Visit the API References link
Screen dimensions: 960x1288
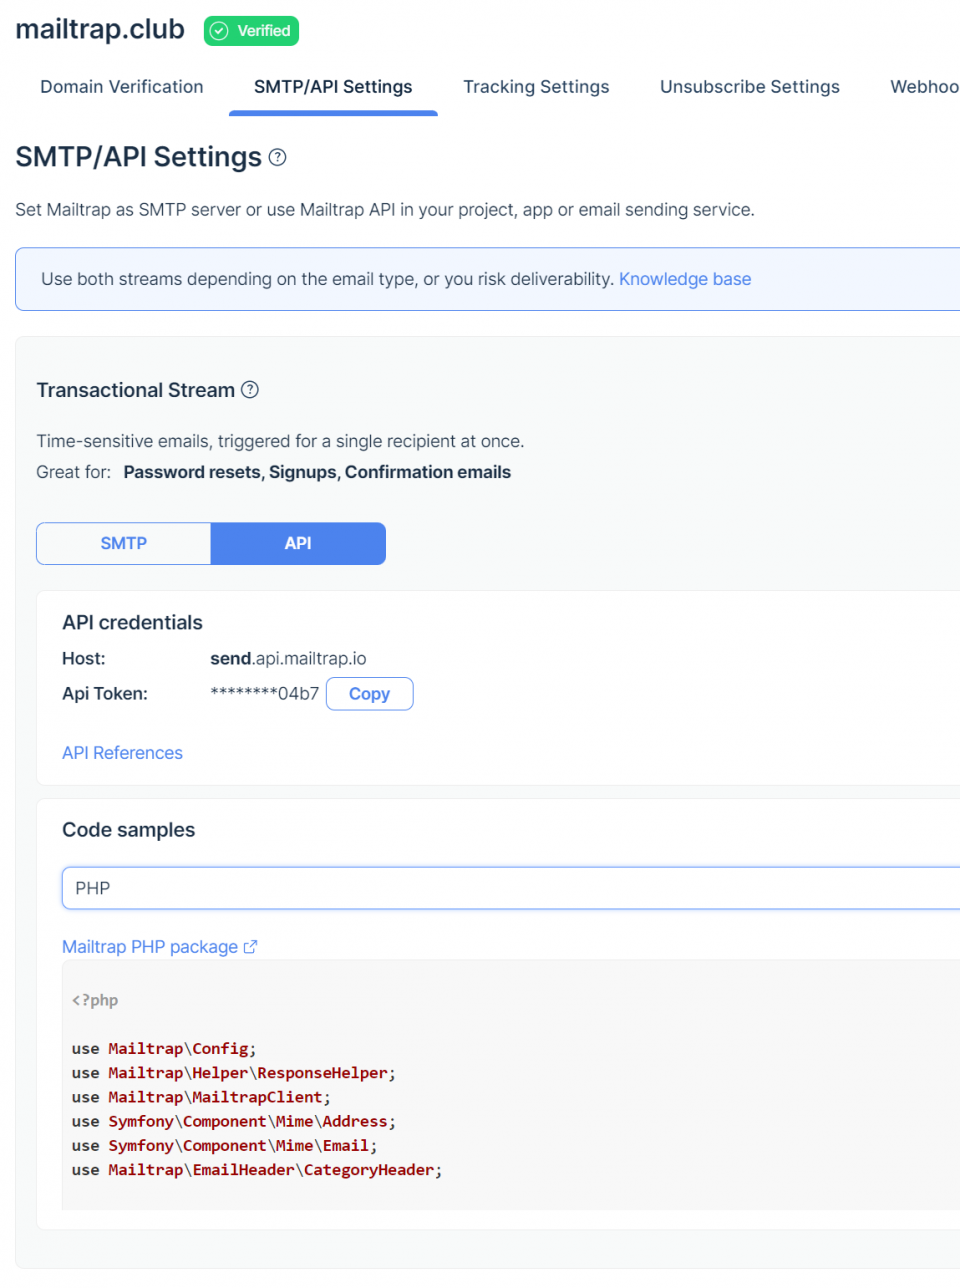pos(122,752)
